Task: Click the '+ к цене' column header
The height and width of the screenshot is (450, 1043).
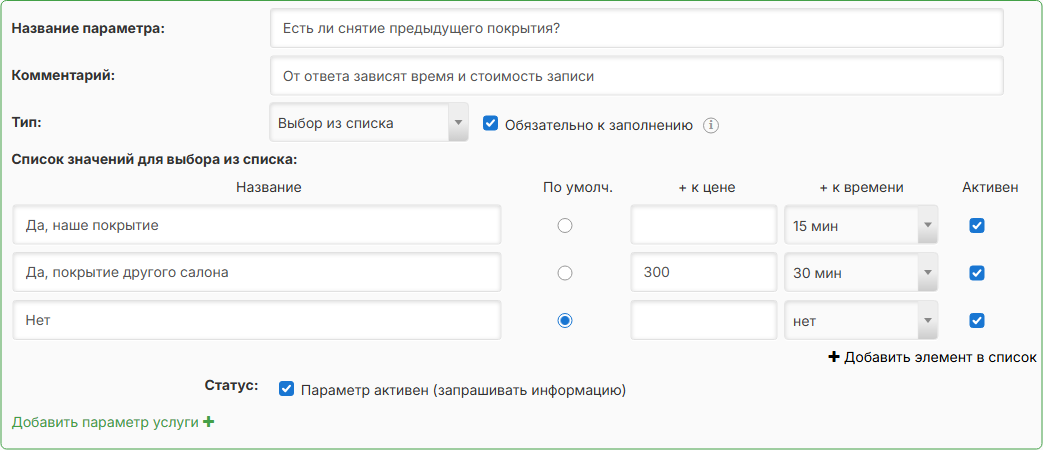Action: 706,187
